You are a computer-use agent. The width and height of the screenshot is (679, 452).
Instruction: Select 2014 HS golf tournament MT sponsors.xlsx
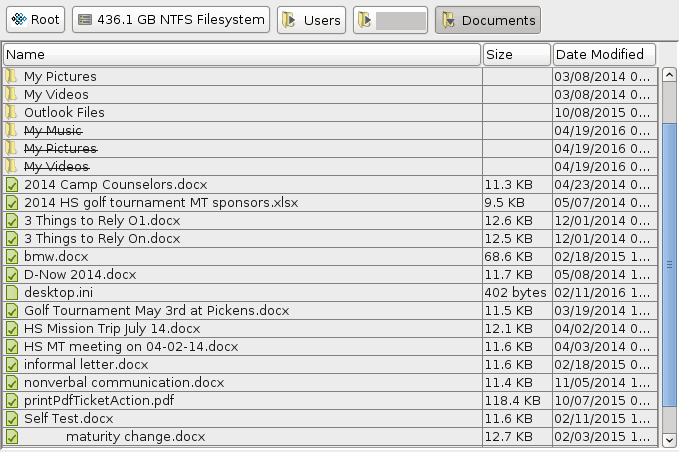coord(160,203)
